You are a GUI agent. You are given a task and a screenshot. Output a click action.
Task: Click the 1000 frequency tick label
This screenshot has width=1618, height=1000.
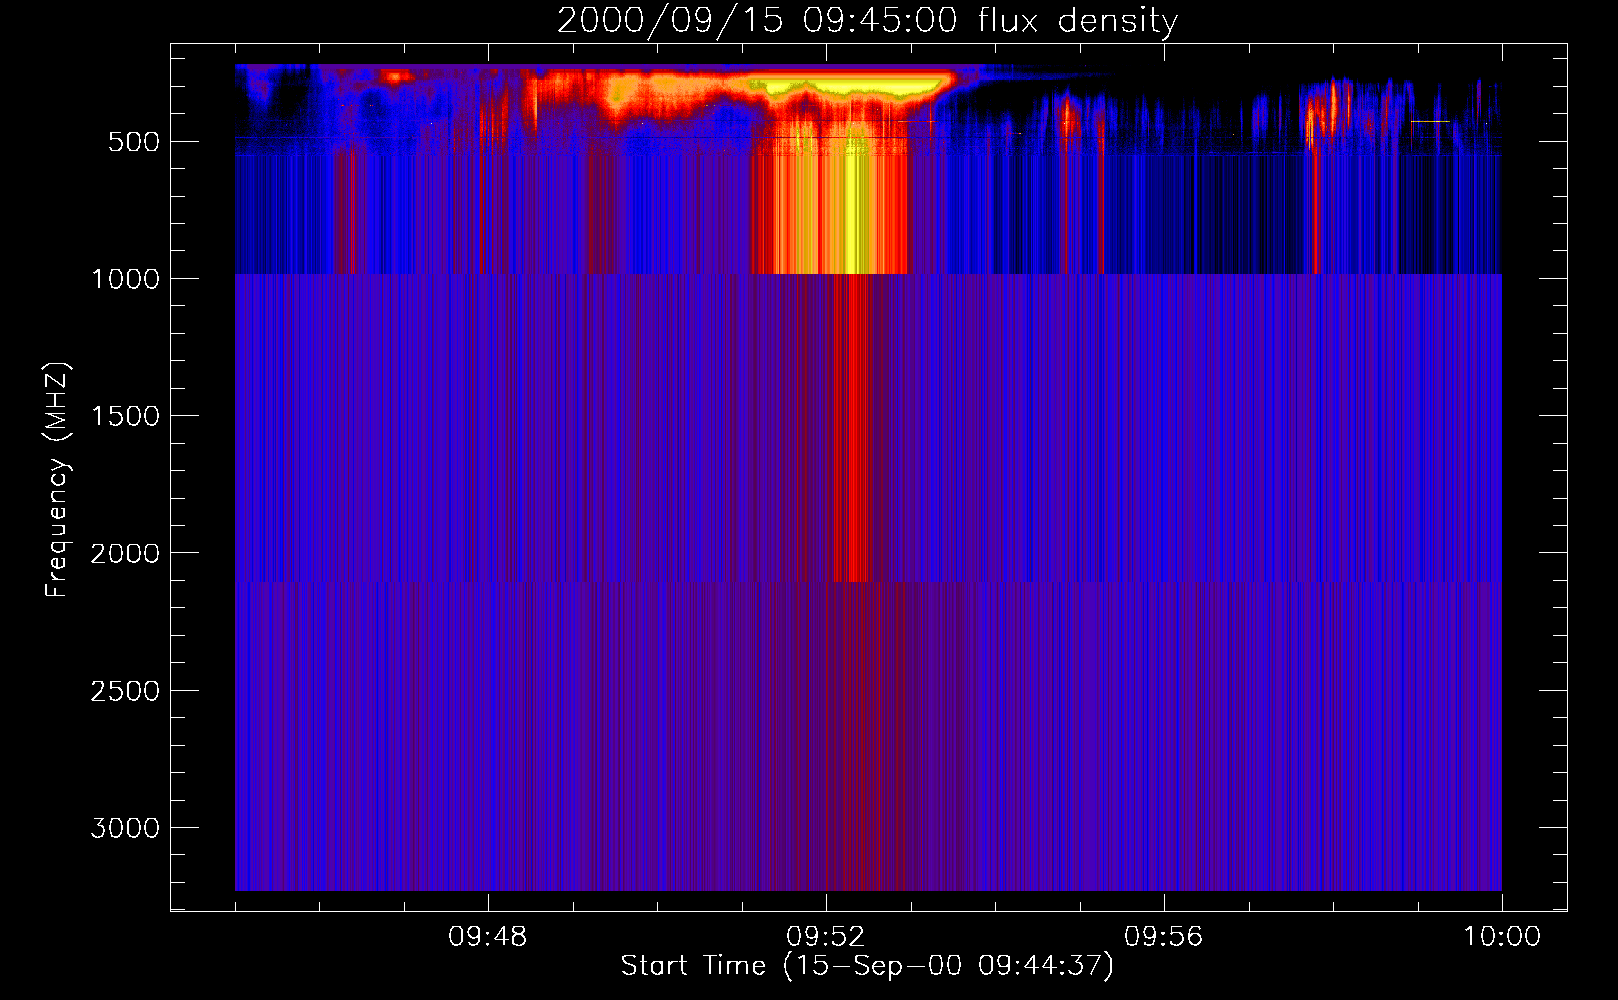pyautogui.click(x=125, y=279)
